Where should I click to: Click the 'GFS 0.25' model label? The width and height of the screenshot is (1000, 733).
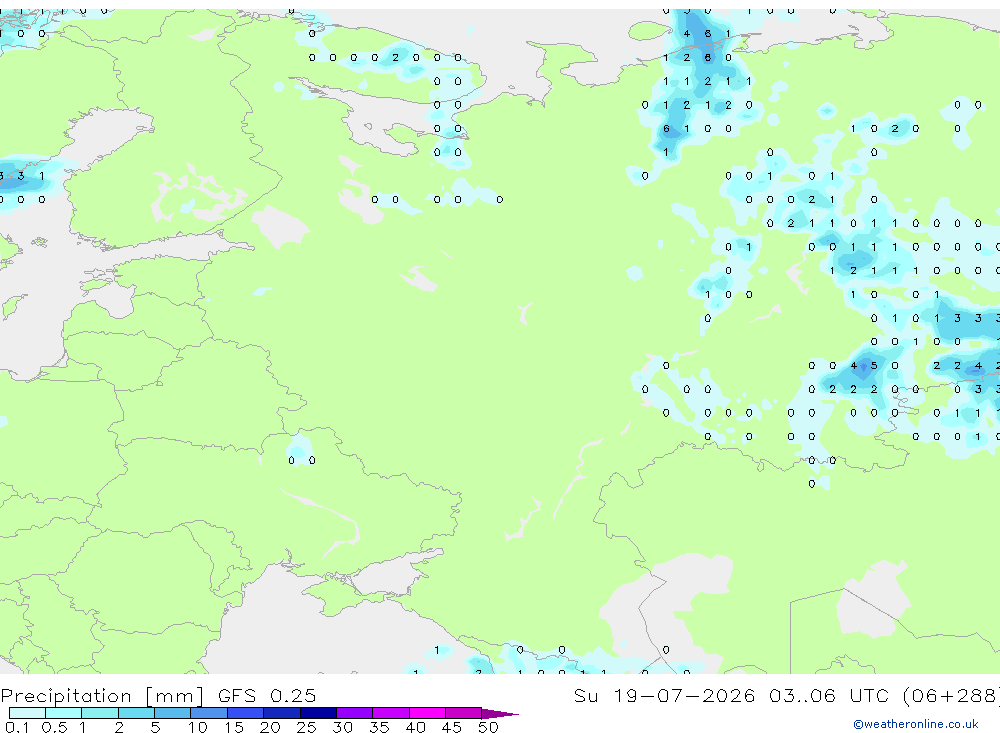(267, 695)
